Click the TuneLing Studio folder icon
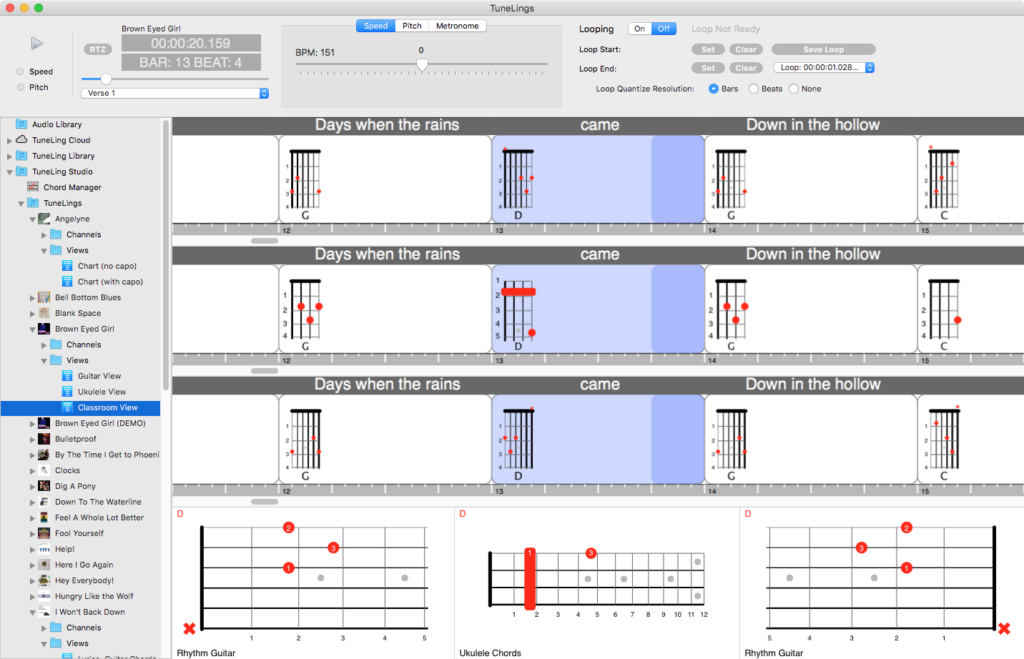 [x=22, y=171]
